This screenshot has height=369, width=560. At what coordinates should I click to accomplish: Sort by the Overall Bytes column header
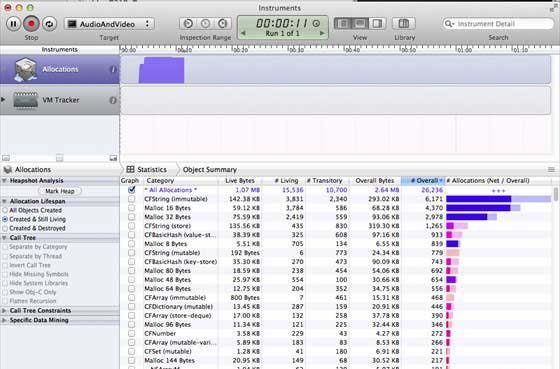tap(375, 181)
